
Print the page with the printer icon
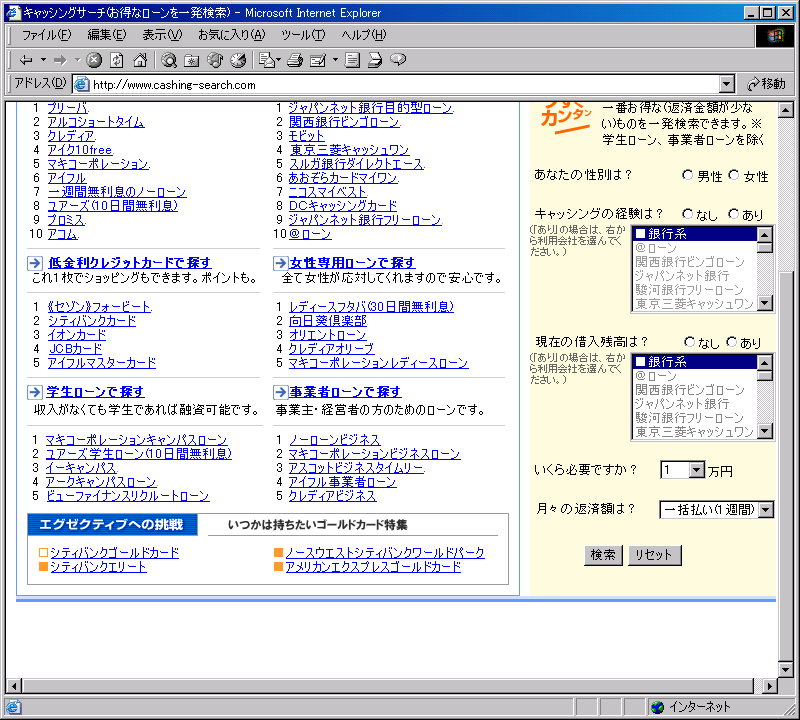(295, 60)
